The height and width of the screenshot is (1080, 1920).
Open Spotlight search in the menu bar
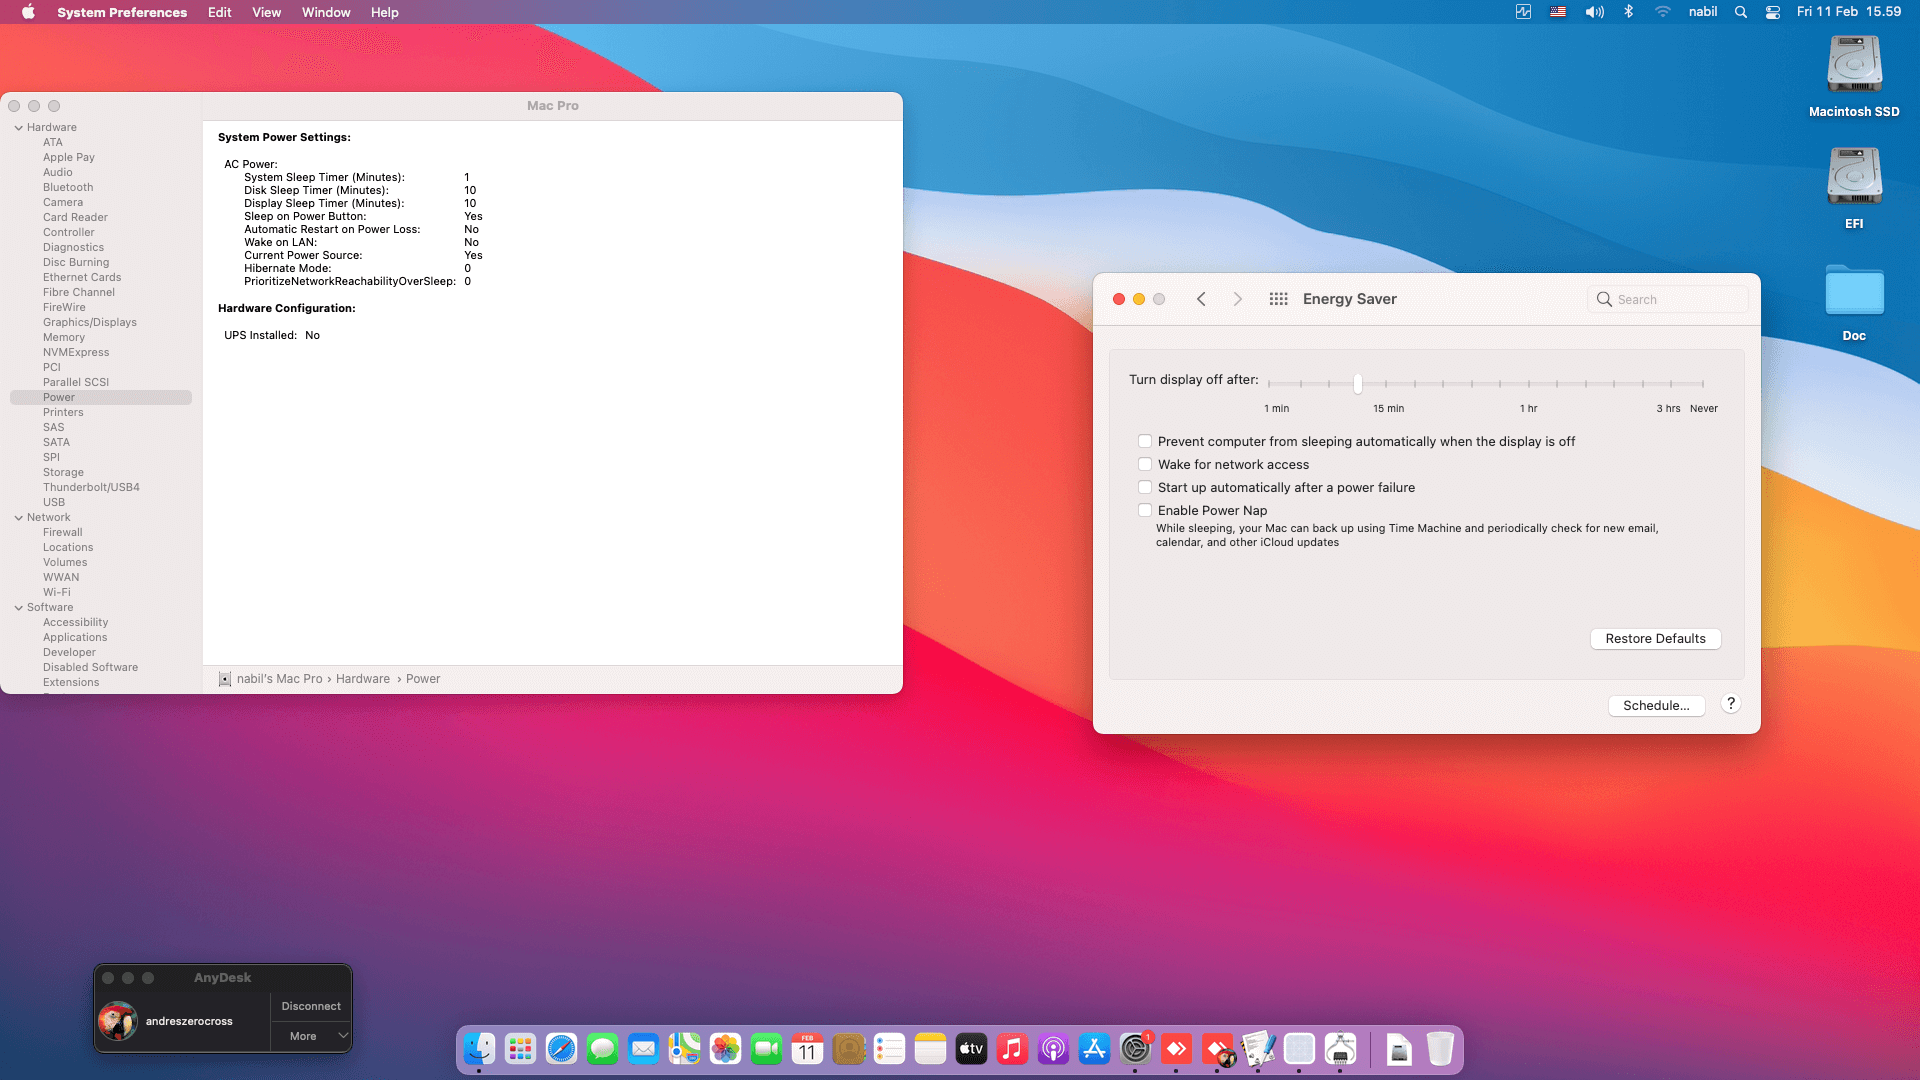point(1741,12)
